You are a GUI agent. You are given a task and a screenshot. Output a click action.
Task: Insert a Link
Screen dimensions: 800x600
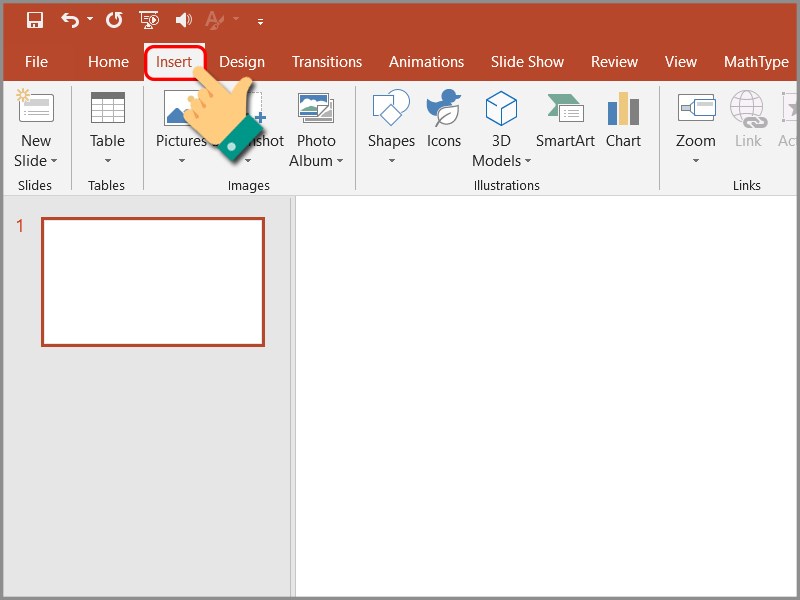coord(747,120)
